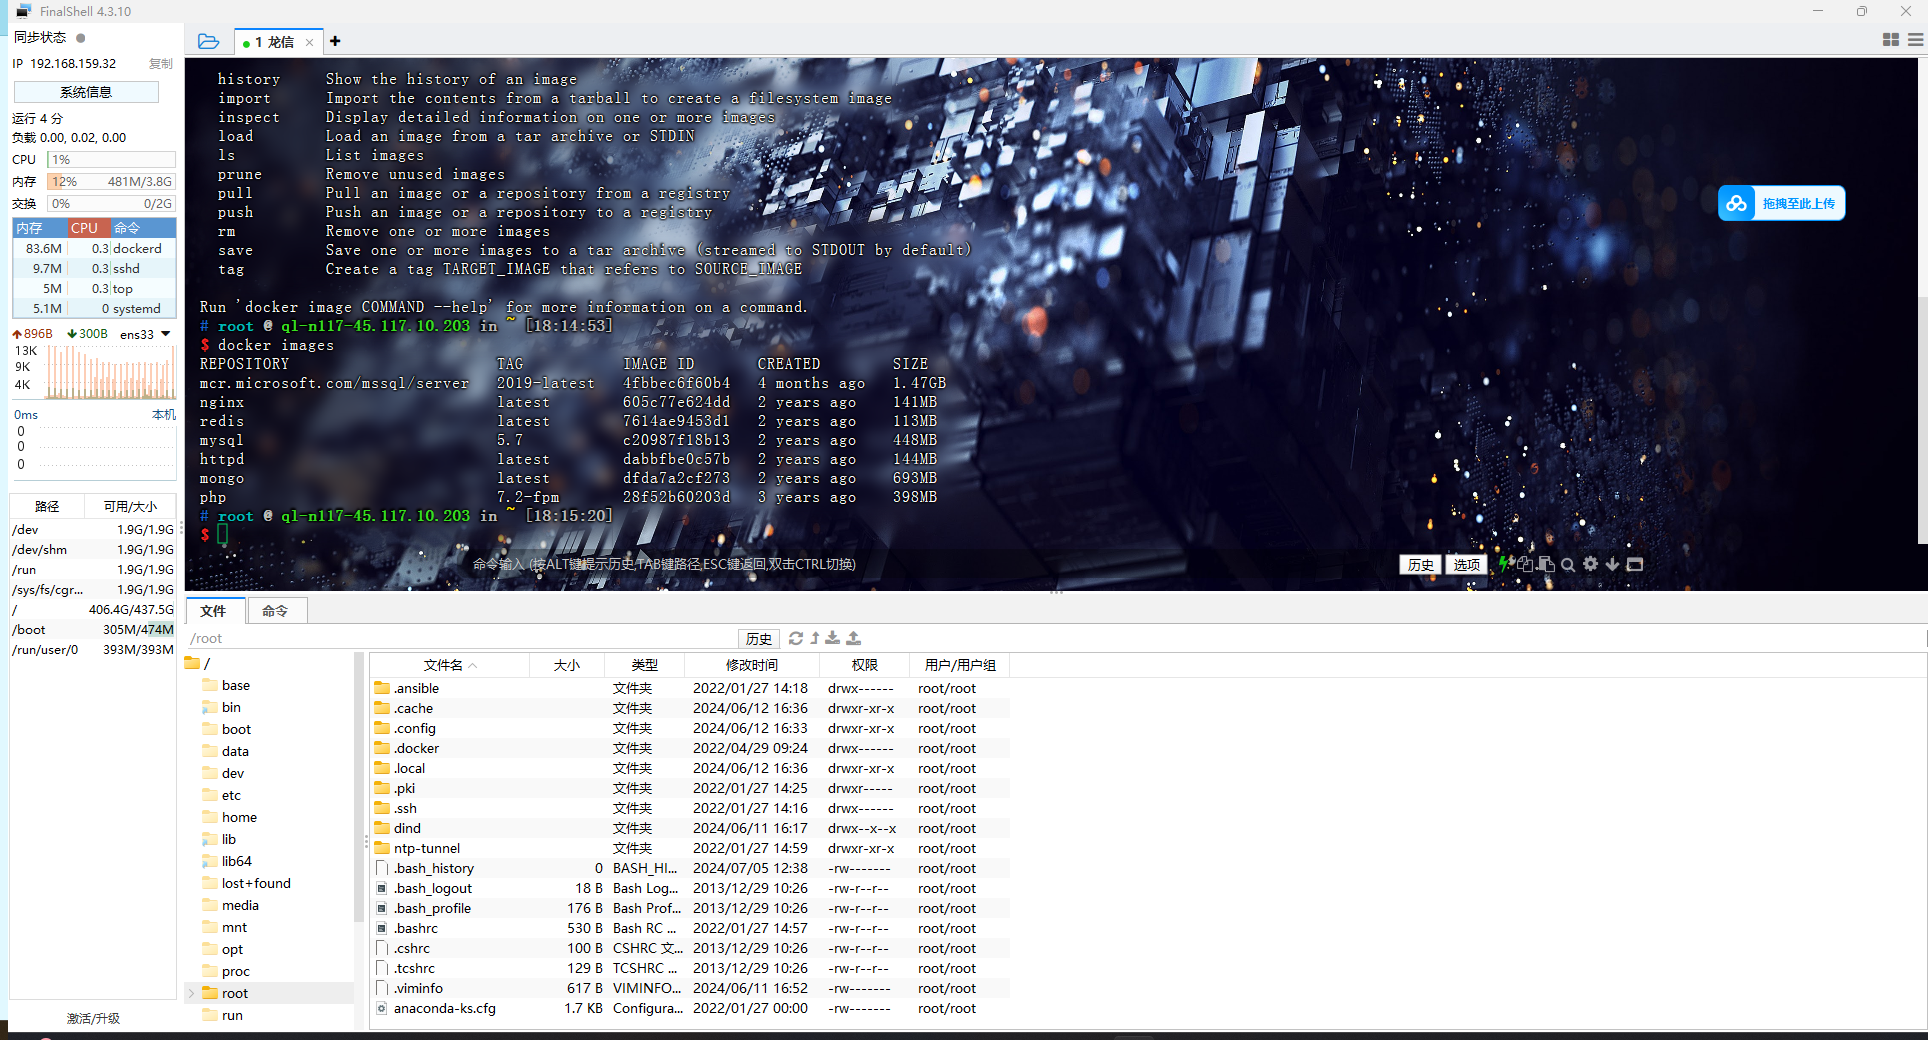Click the 路径 disk column header
The height and width of the screenshot is (1040, 1928).
[x=47, y=506]
